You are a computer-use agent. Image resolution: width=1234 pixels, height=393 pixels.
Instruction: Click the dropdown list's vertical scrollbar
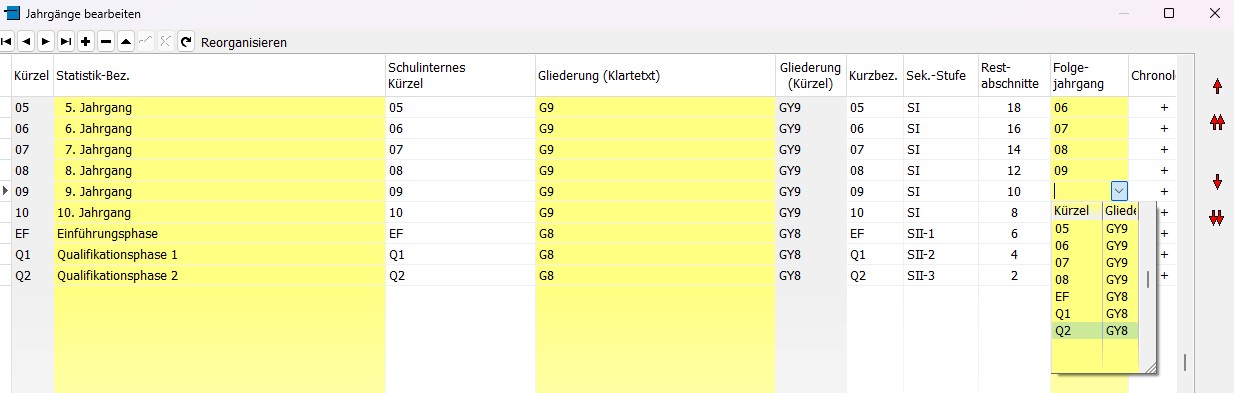click(x=1148, y=279)
